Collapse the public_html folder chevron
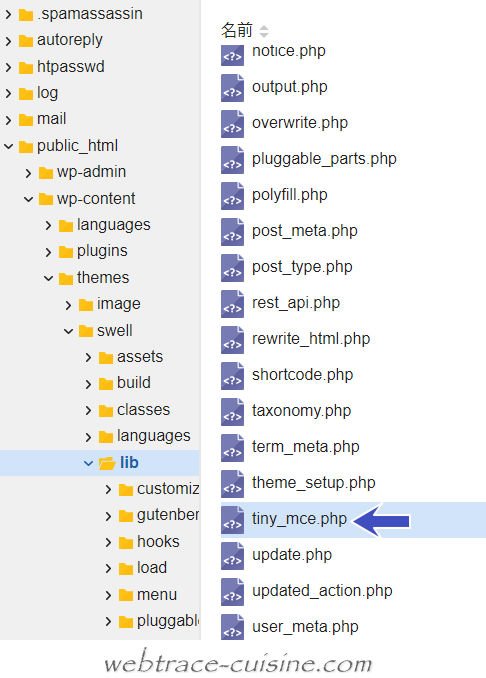 [8, 146]
